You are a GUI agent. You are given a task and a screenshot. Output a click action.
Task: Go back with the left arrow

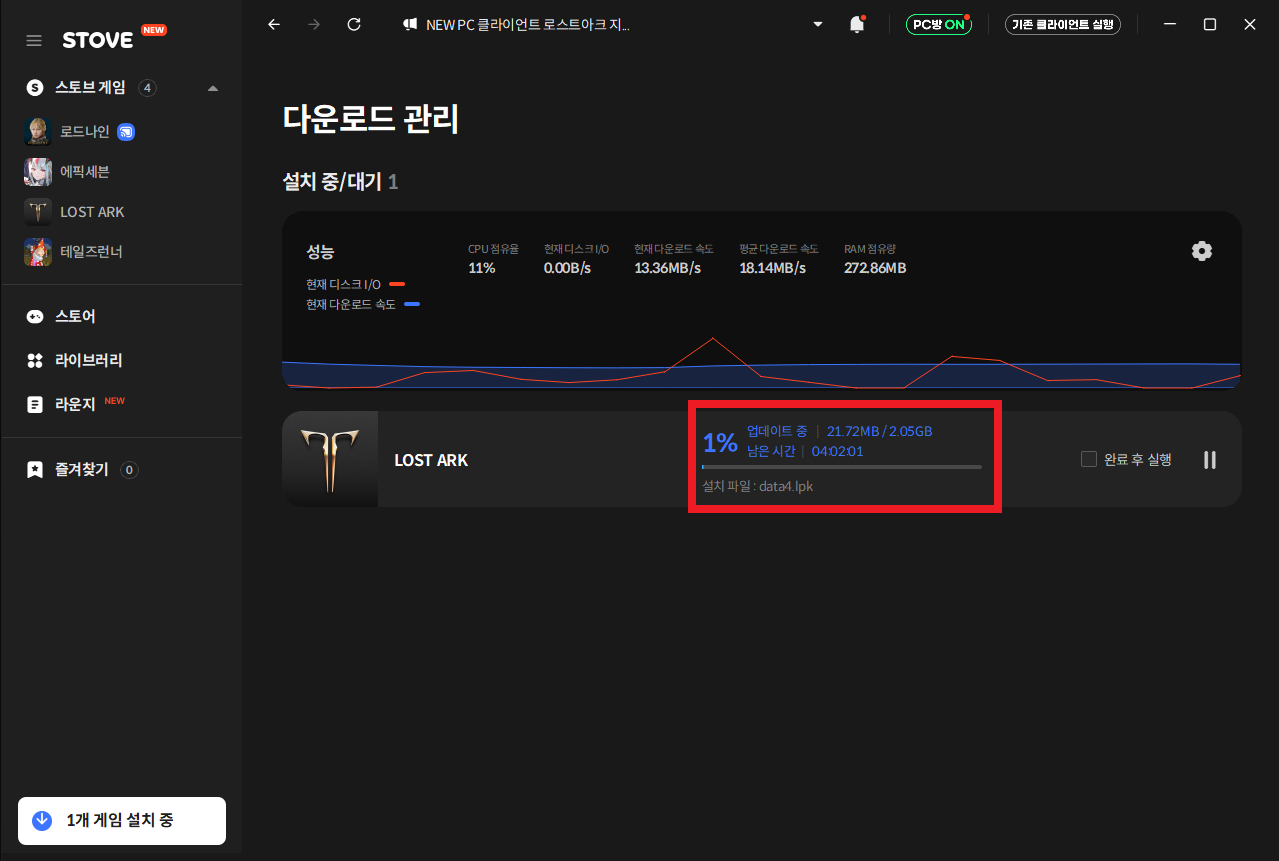(x=274, y=24)
